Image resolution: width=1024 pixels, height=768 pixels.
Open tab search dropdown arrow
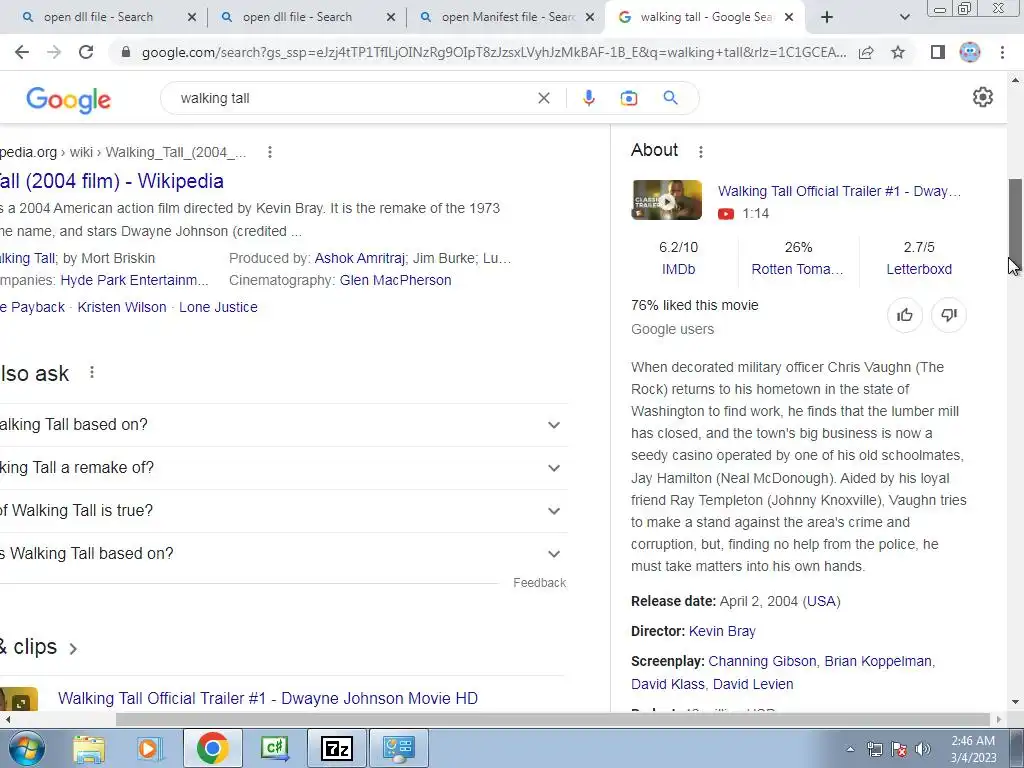coord(904,17)
